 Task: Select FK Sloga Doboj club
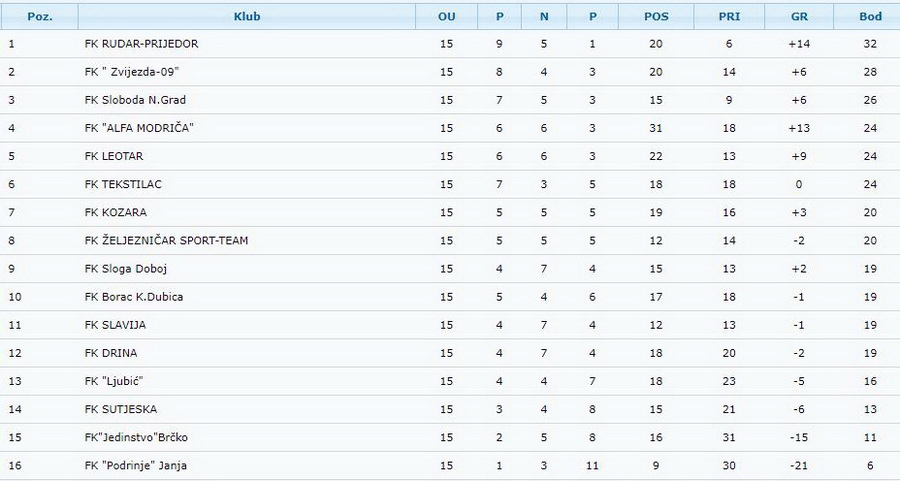(x=126, y=269)
